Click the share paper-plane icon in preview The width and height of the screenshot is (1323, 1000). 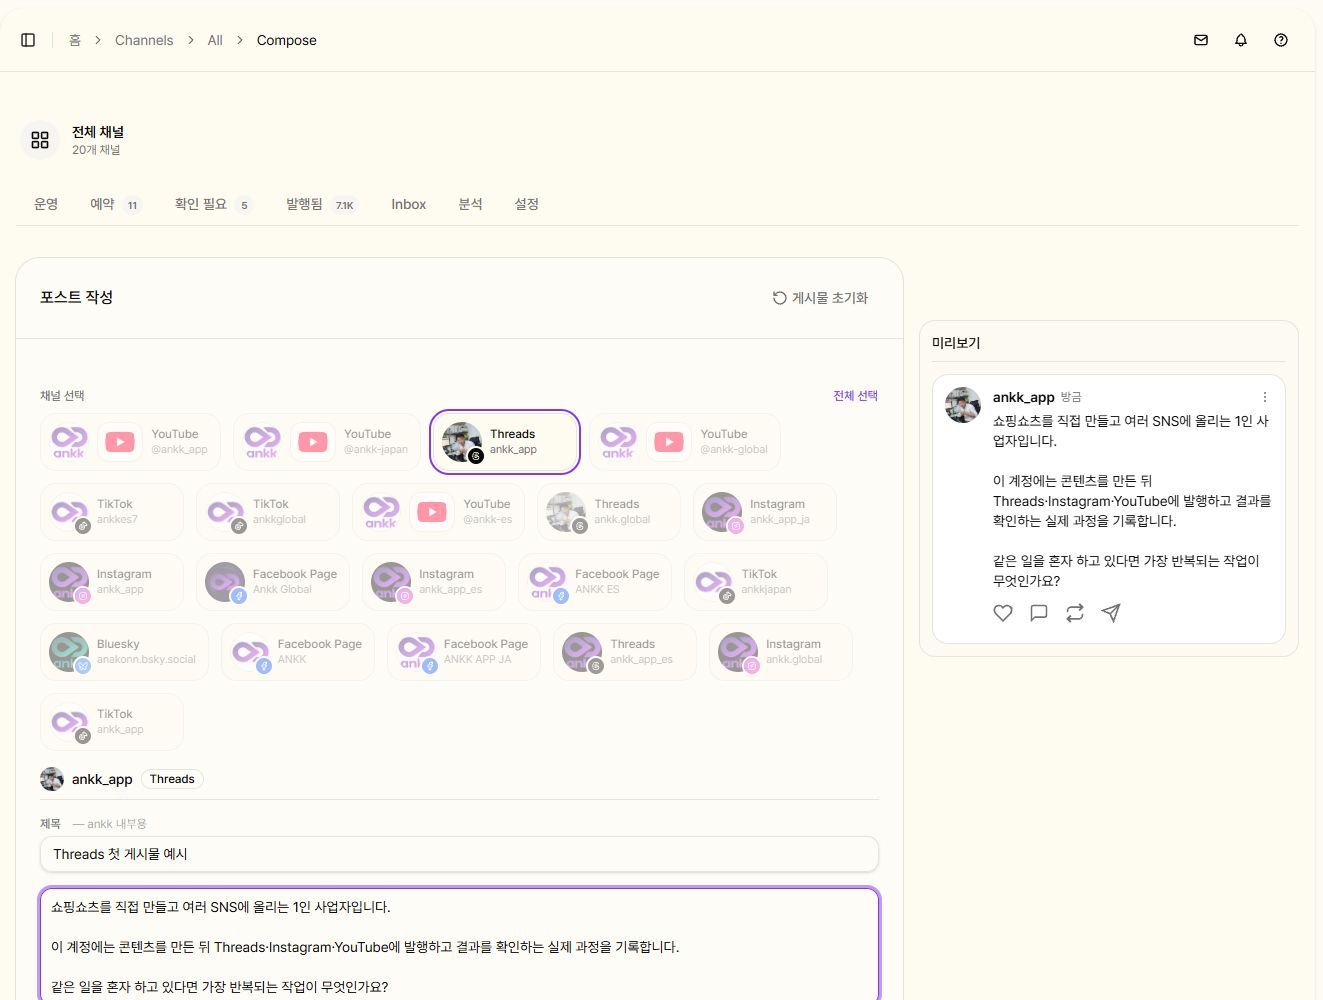[1111, 613]
